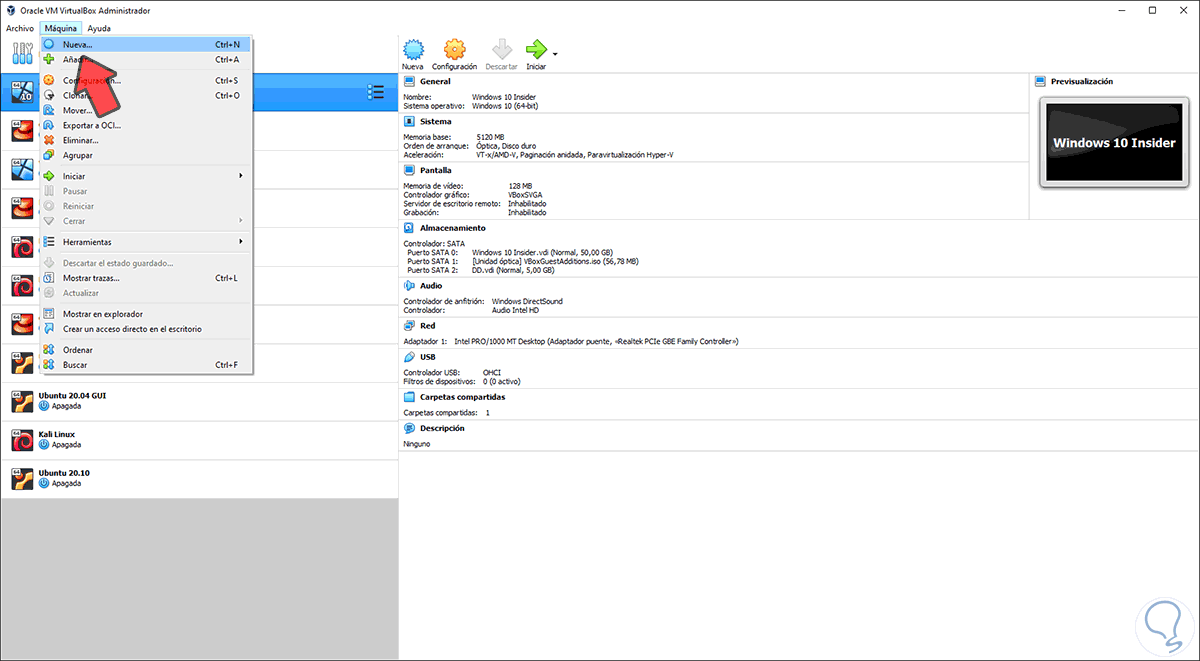The image size is (1200, 661).
Task: Click the Herramientas tools icon above VM list
Action: 22,55
